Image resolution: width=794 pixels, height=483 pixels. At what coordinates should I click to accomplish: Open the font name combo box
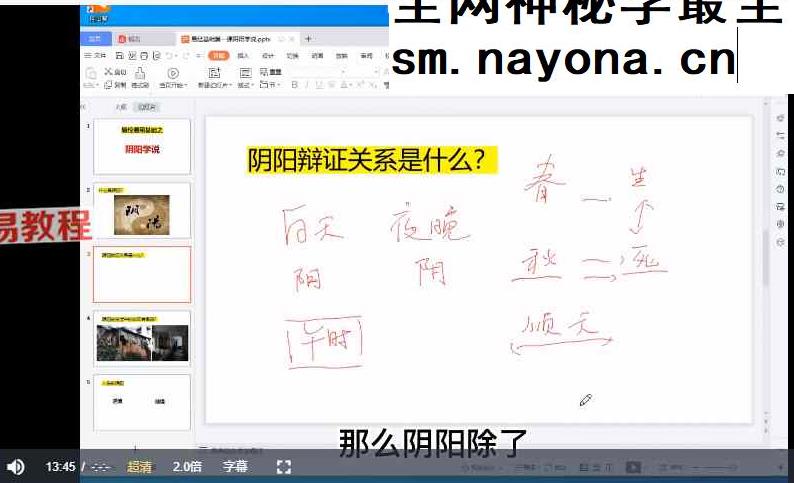(x=317, y=72)
